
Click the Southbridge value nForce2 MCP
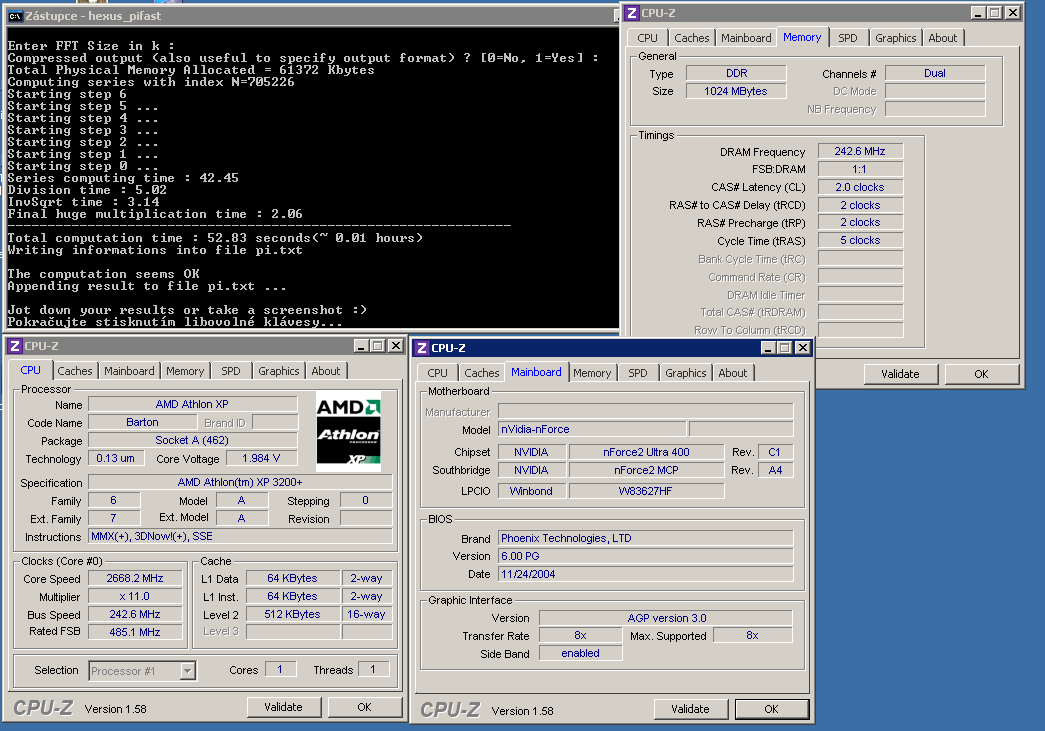pos(646,470)
